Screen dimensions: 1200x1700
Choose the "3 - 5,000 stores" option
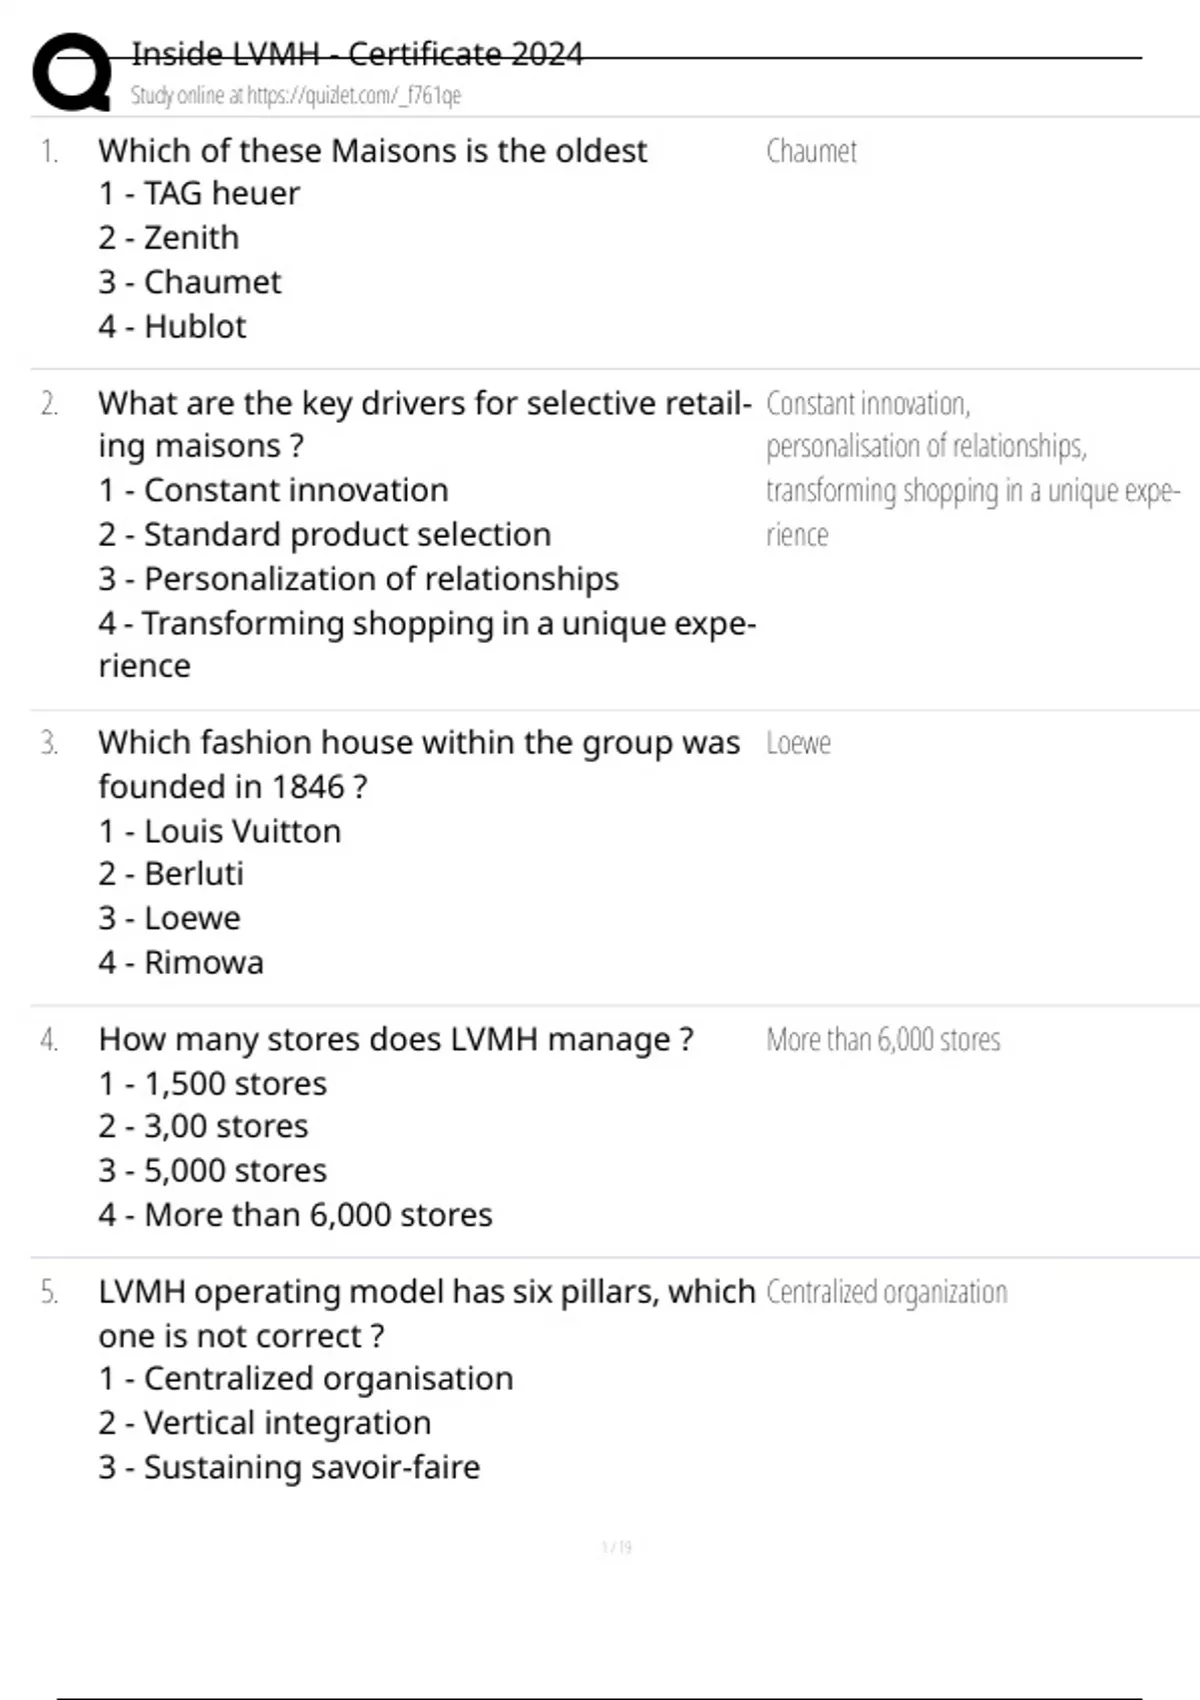pyautogui.click(x=213, y=1170)
